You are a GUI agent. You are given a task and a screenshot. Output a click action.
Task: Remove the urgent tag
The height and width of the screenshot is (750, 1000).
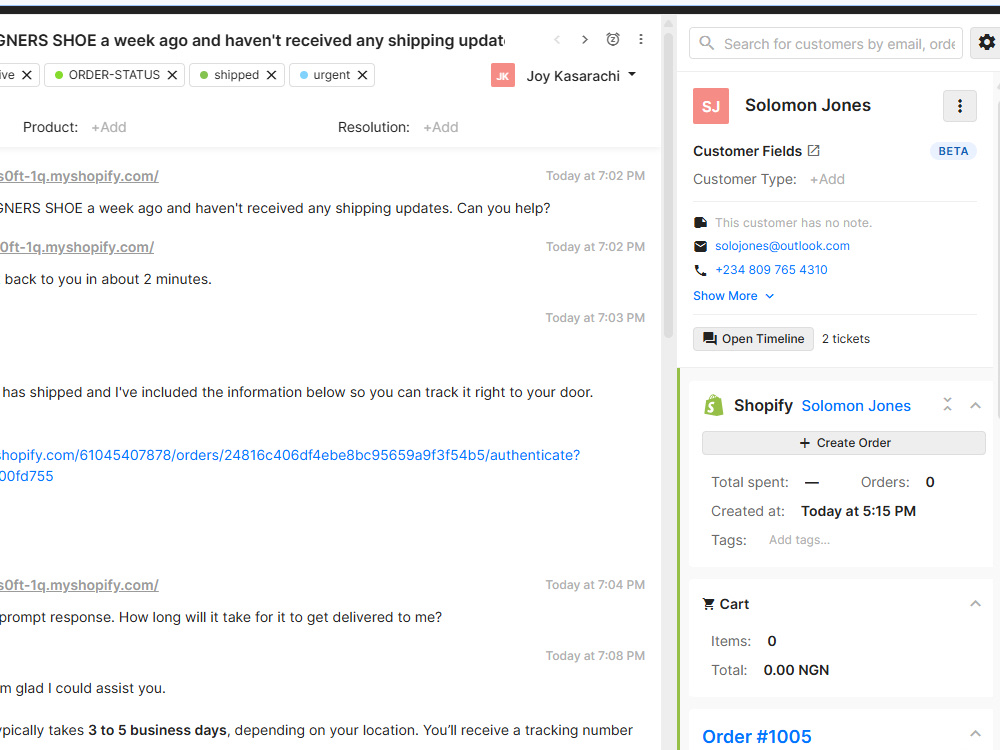tap(362, 75)
